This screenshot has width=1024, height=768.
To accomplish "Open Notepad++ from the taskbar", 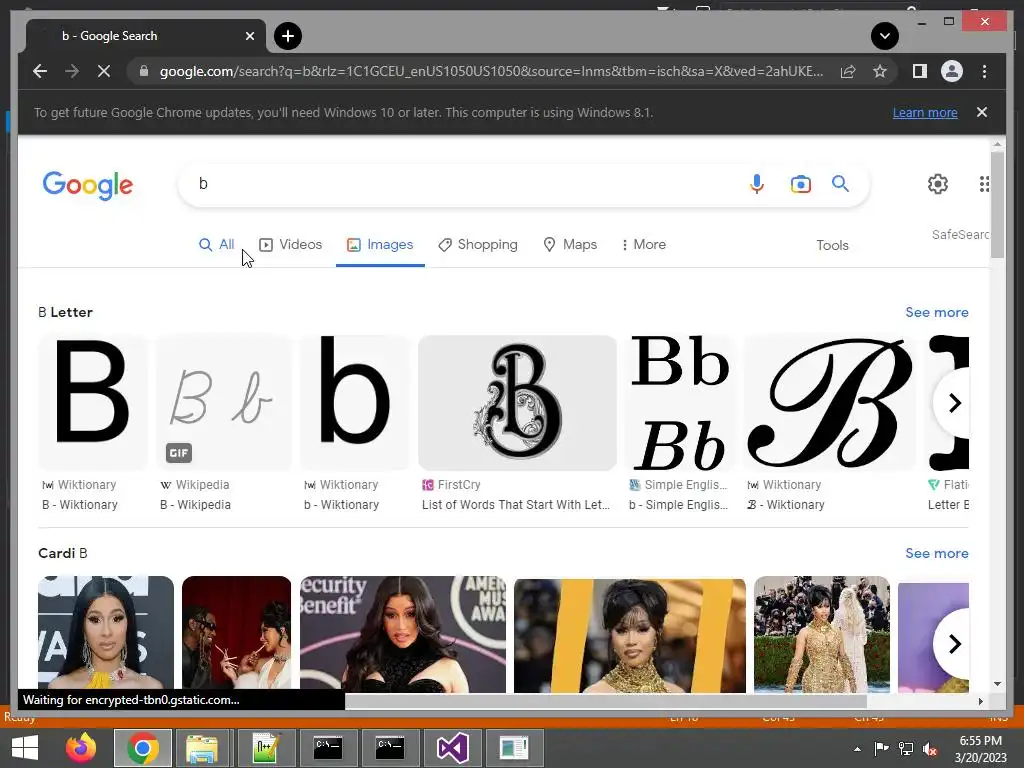I will tap(266, 748).
